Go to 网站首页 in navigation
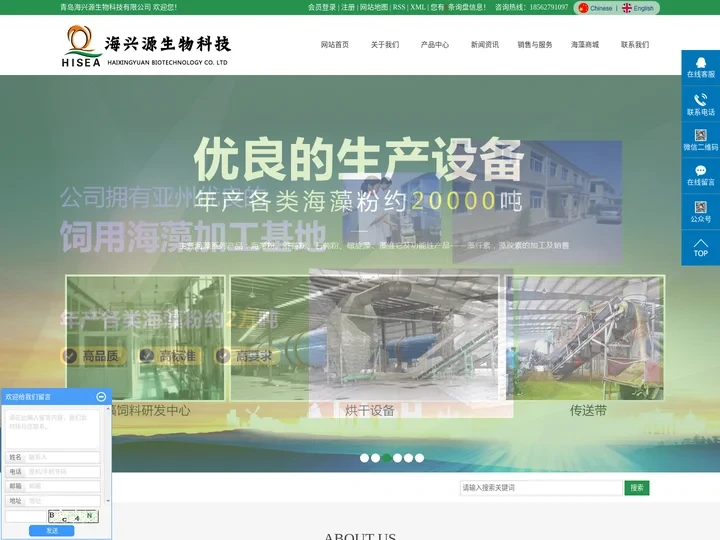The height and width of the screenshot is (540, 720). pyautogui.click(x=335, y=45)
